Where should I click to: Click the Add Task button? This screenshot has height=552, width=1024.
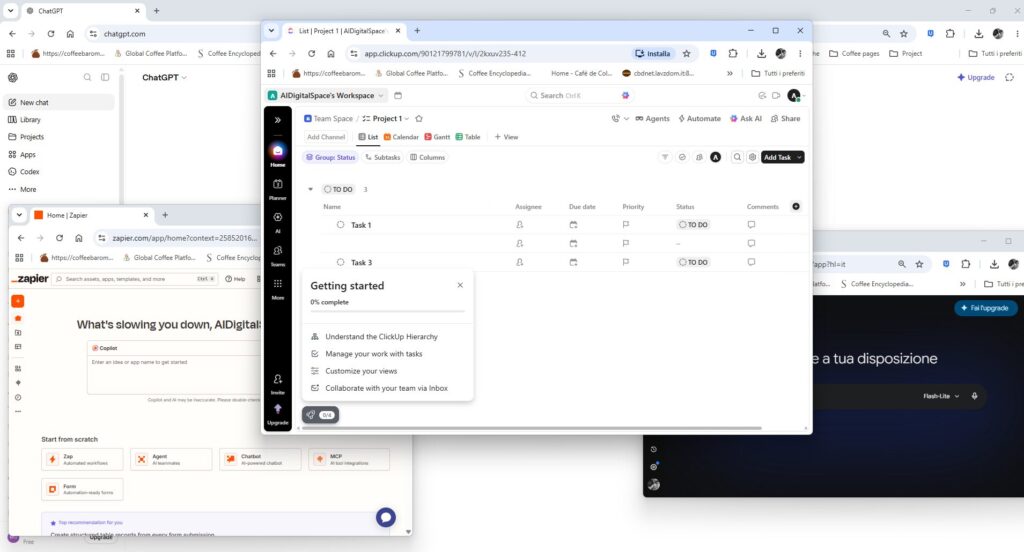click(x=777, y=157)
